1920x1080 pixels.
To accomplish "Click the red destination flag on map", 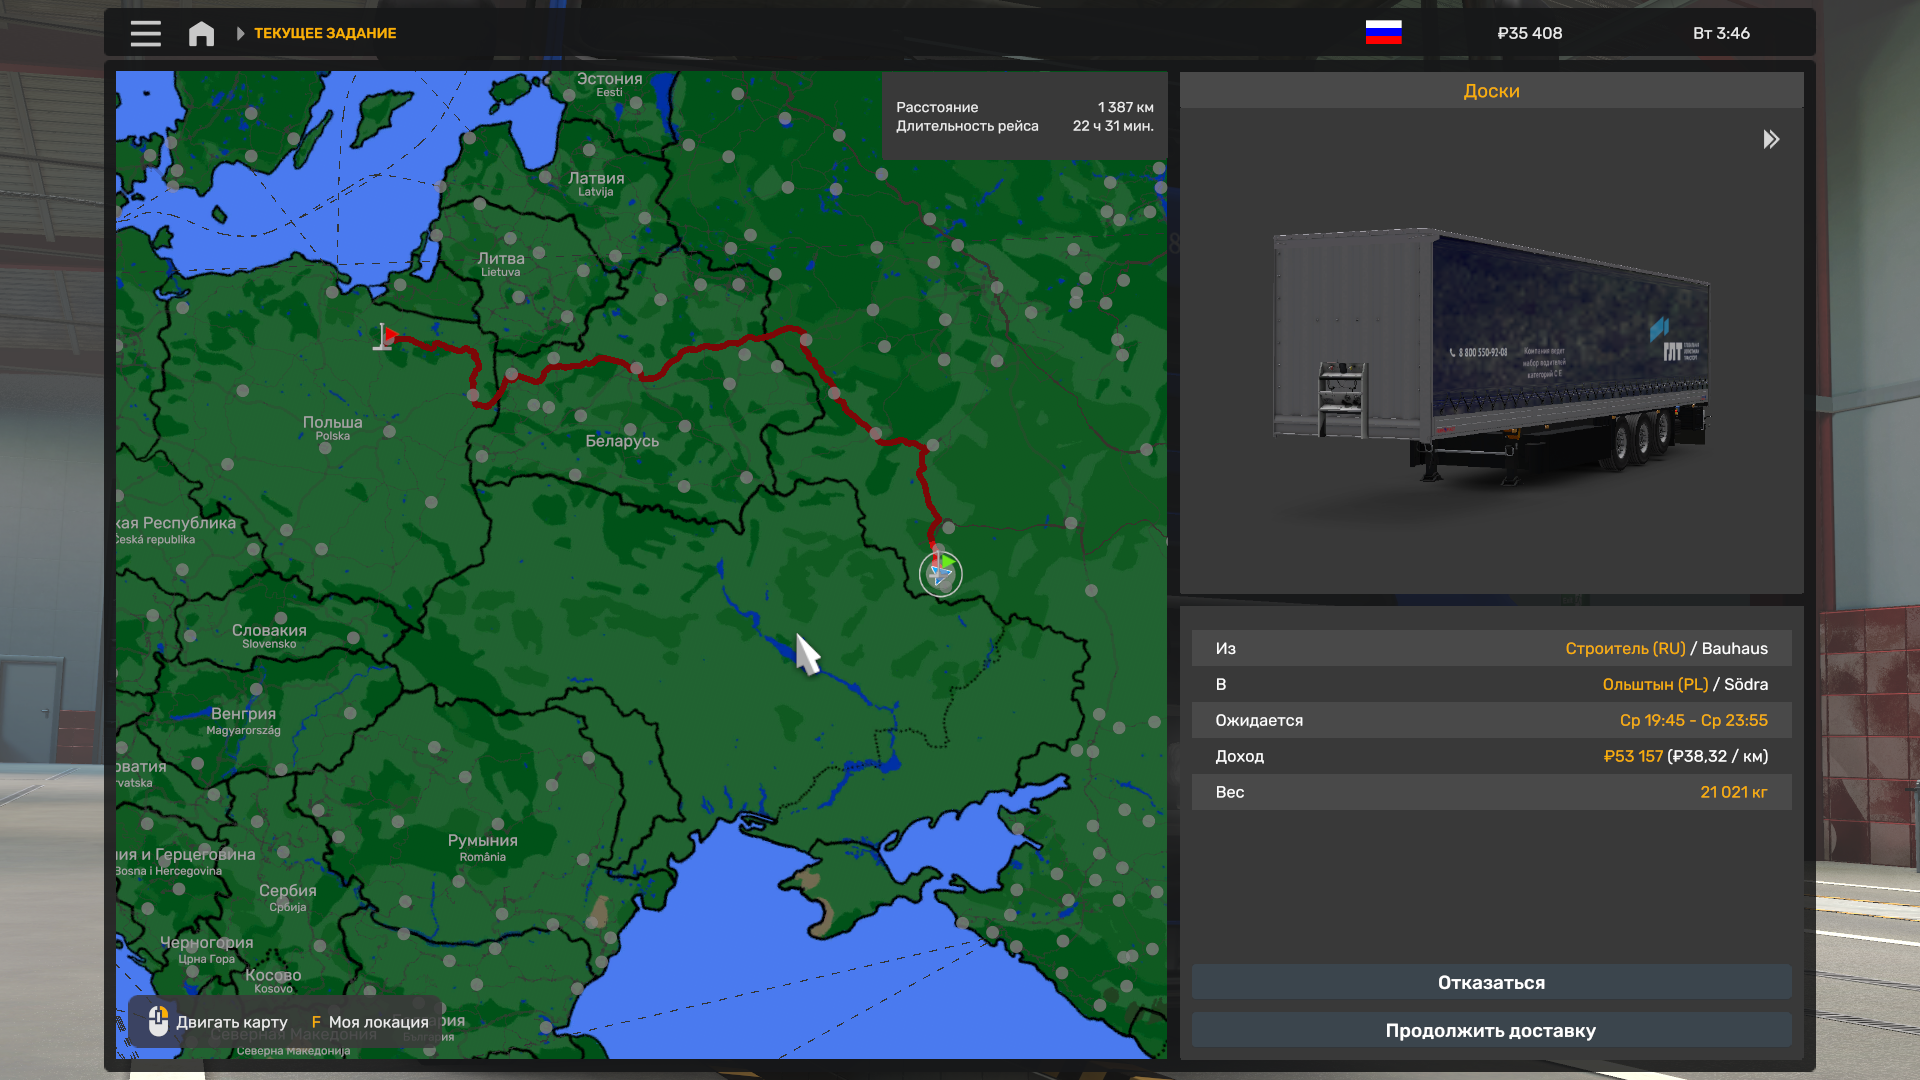I will coord(386,337).
